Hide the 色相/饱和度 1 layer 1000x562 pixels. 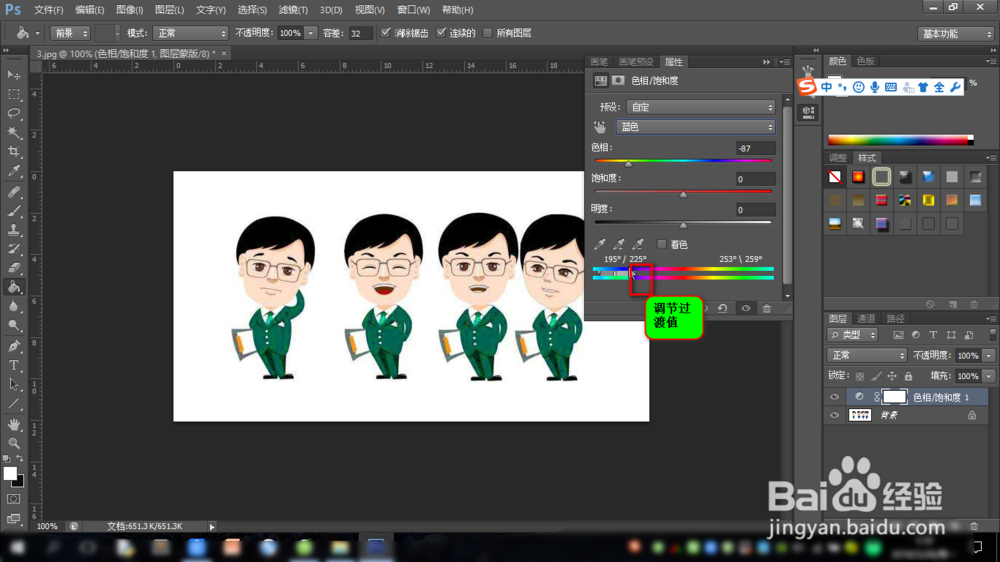coord(834,397)
